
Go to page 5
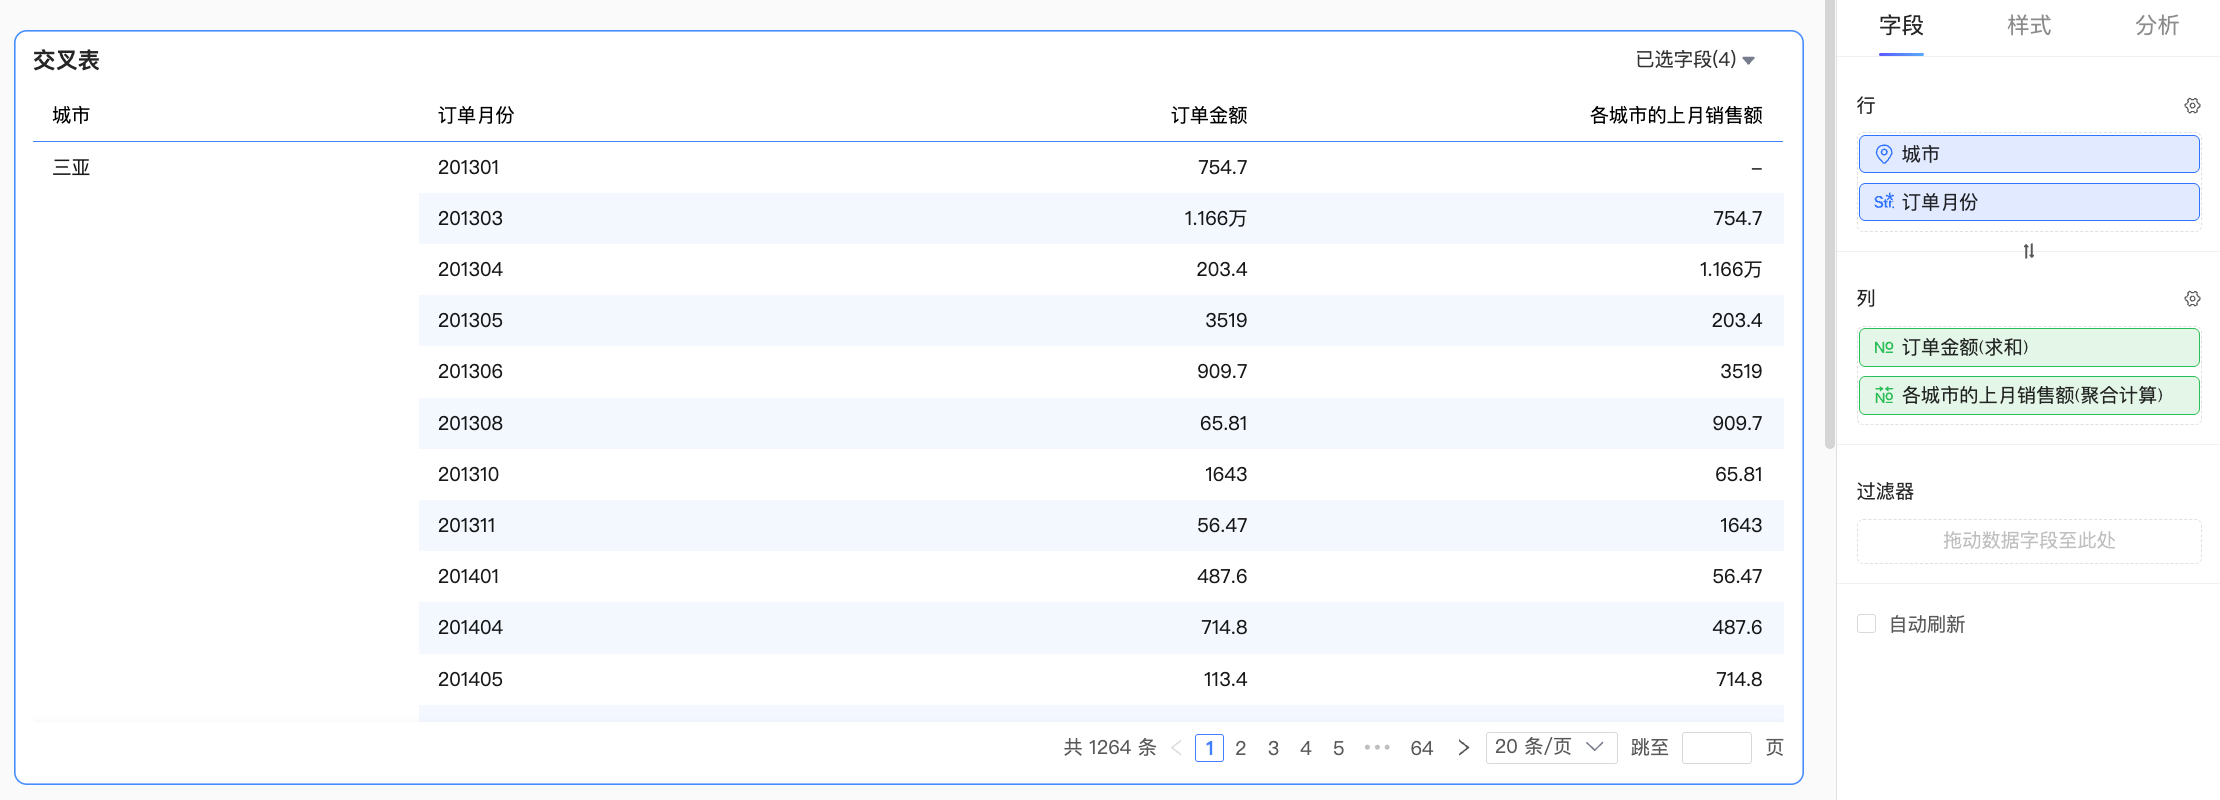pos(1338,748)
